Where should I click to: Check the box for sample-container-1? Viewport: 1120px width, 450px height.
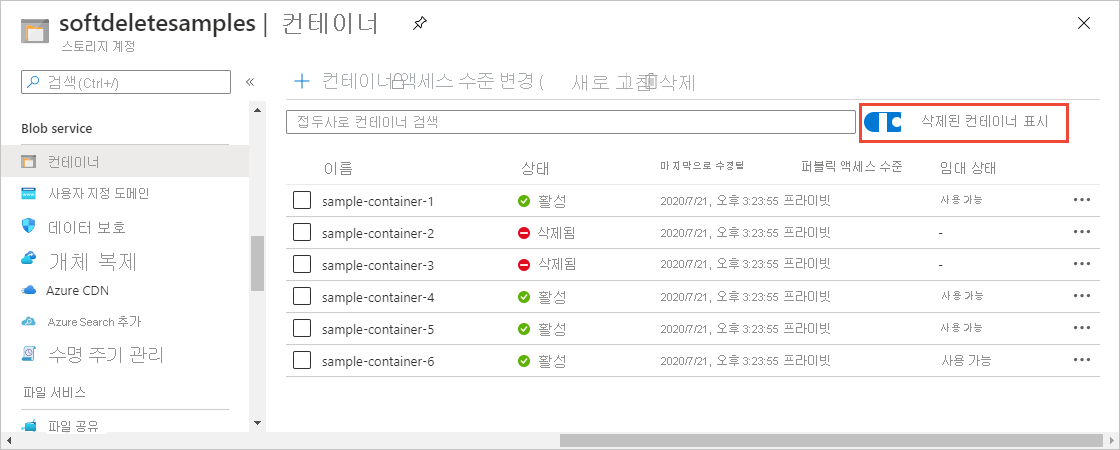tap(302, 200)
